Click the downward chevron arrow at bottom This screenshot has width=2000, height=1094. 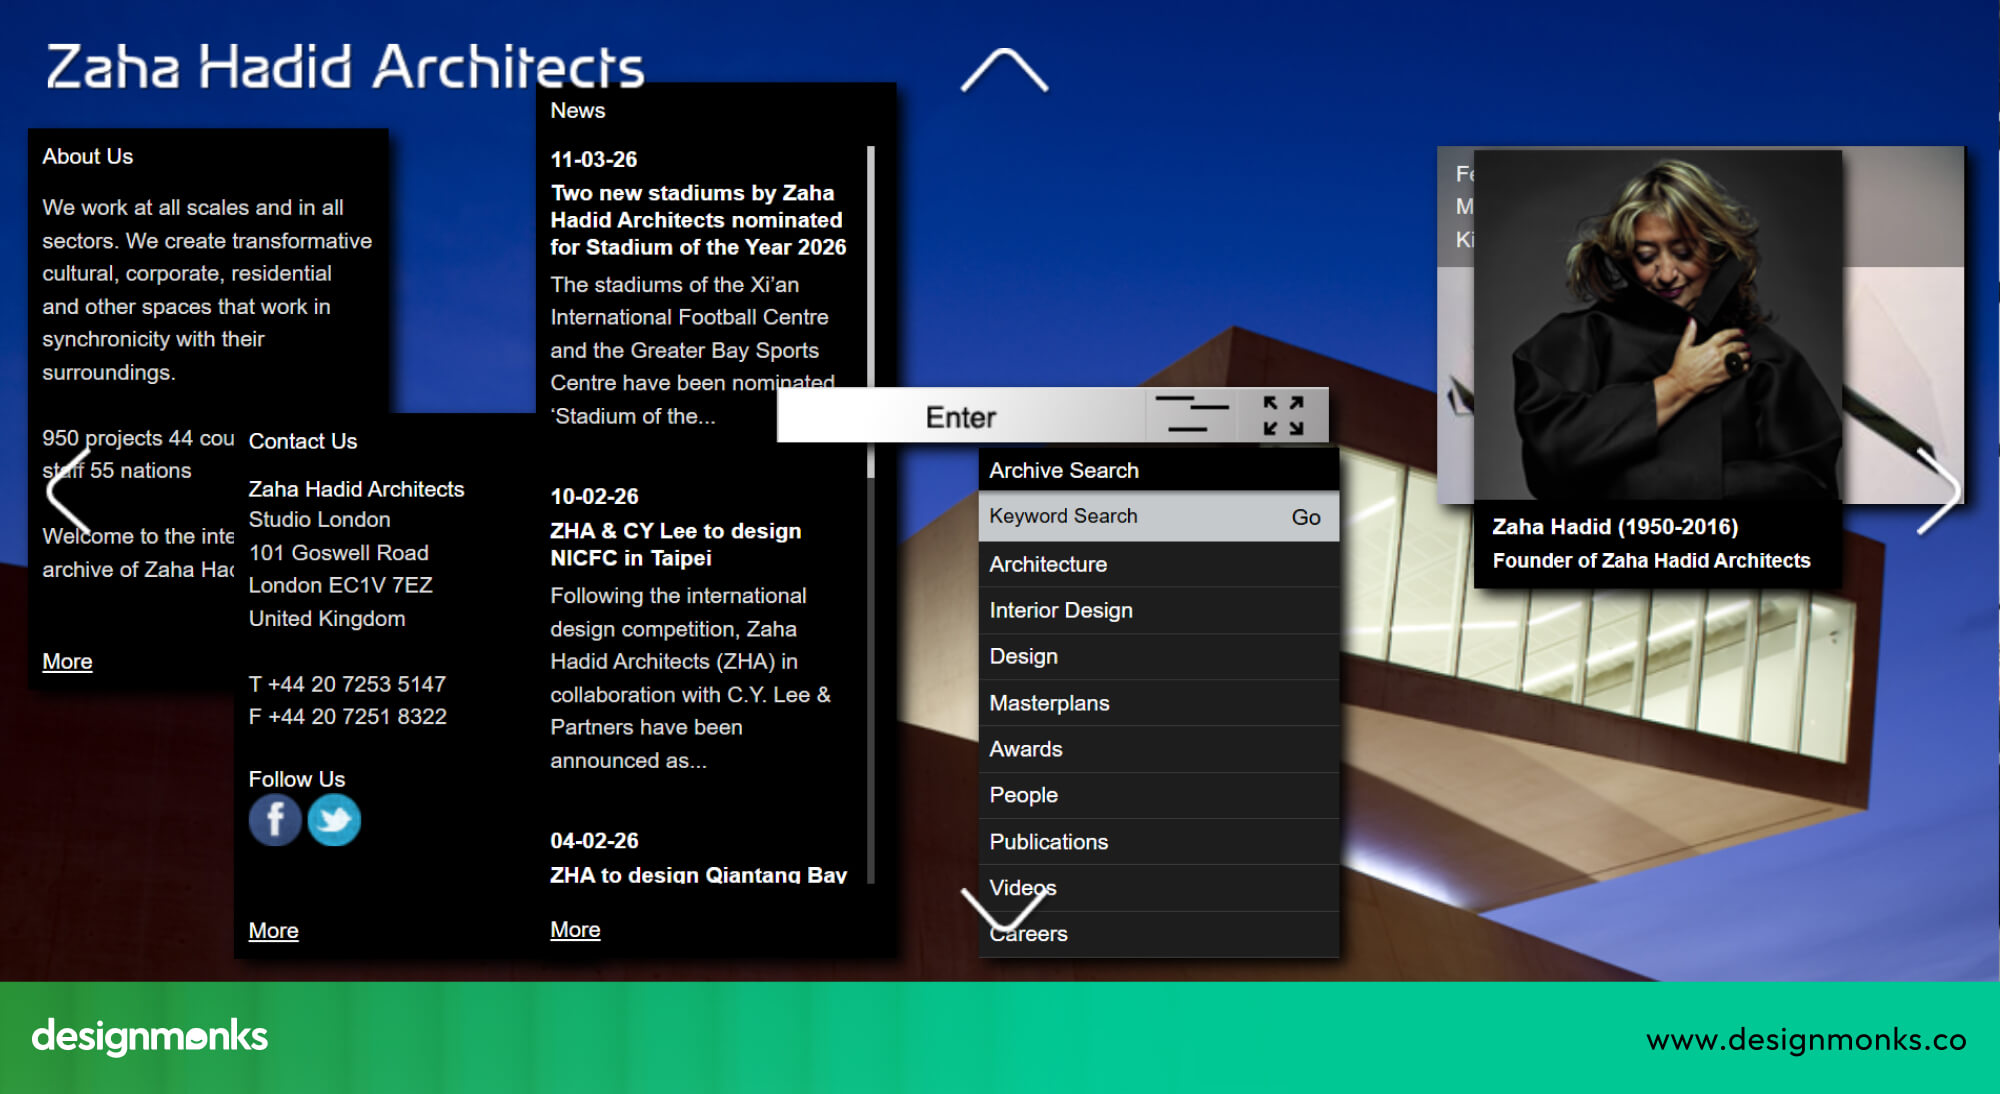pos(1003,908)
